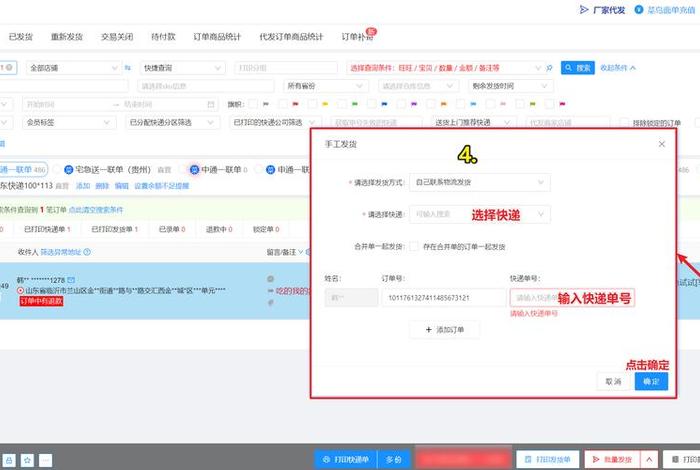Switch to the 交易关闭 tab
This screenshot has height=470, width=700.
(x=117, y=37)
